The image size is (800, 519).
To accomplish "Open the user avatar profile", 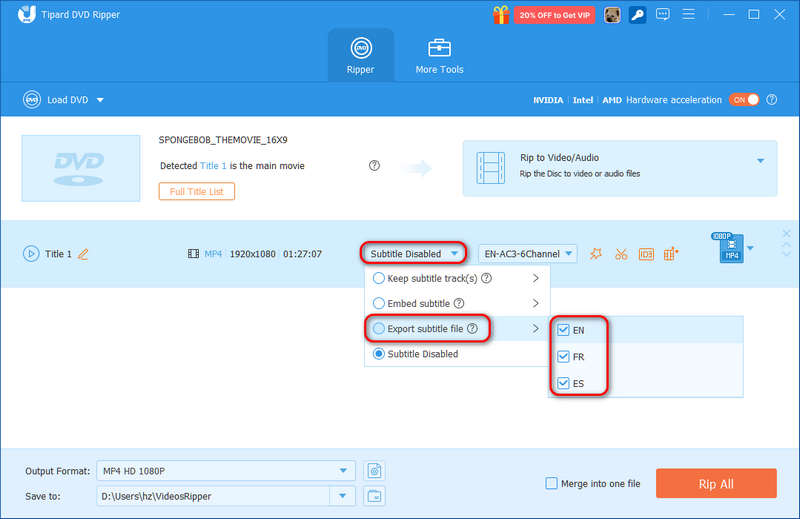I will tap(612, 15).
